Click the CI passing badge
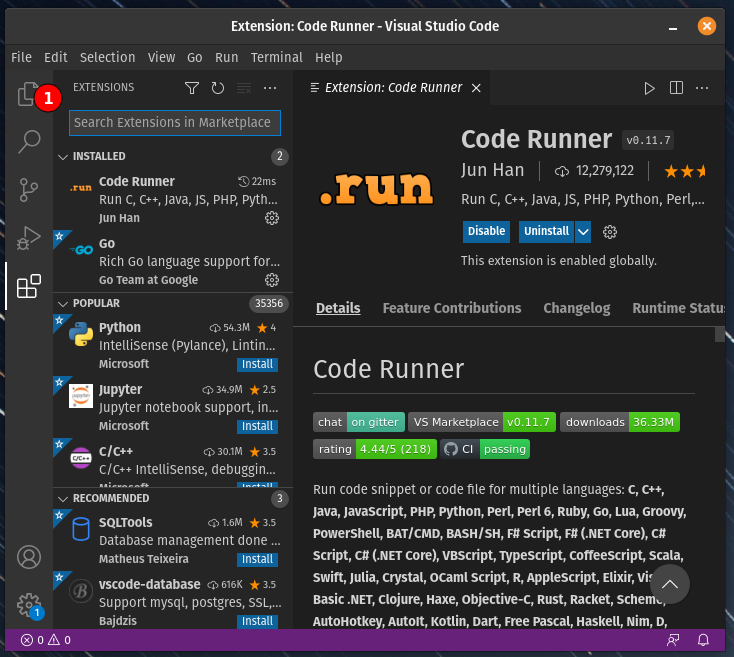Screen dimensions: 734x657 pyautogui.click(x=485, y=449)
